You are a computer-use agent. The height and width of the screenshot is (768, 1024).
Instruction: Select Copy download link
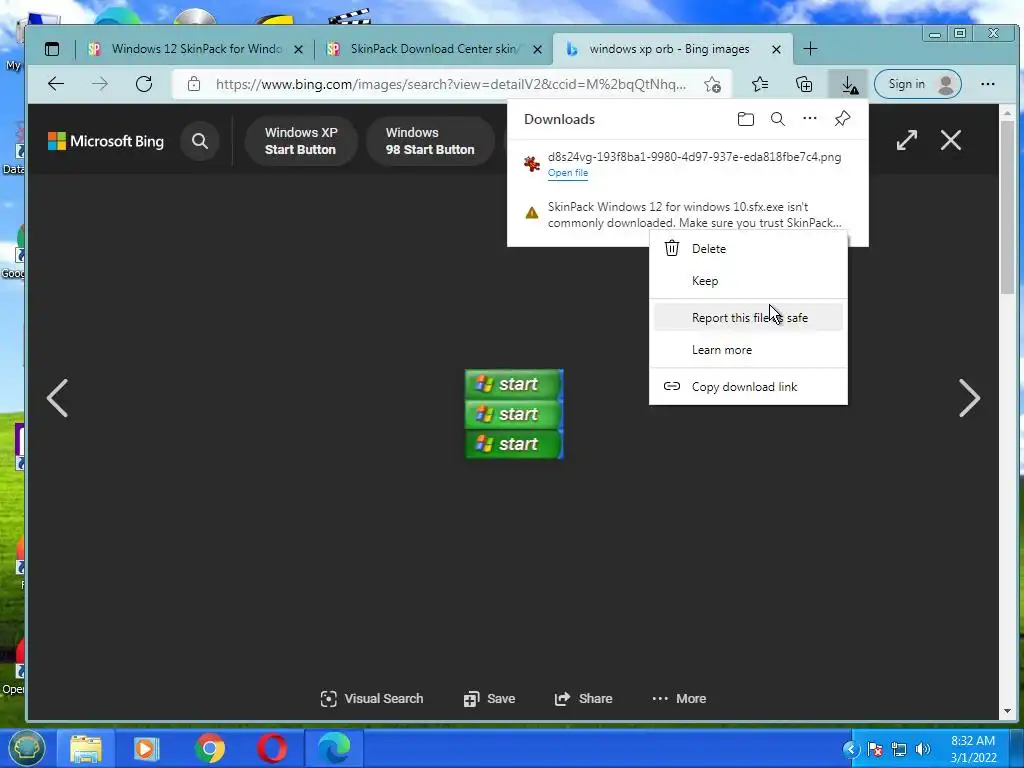pos(748,387)
